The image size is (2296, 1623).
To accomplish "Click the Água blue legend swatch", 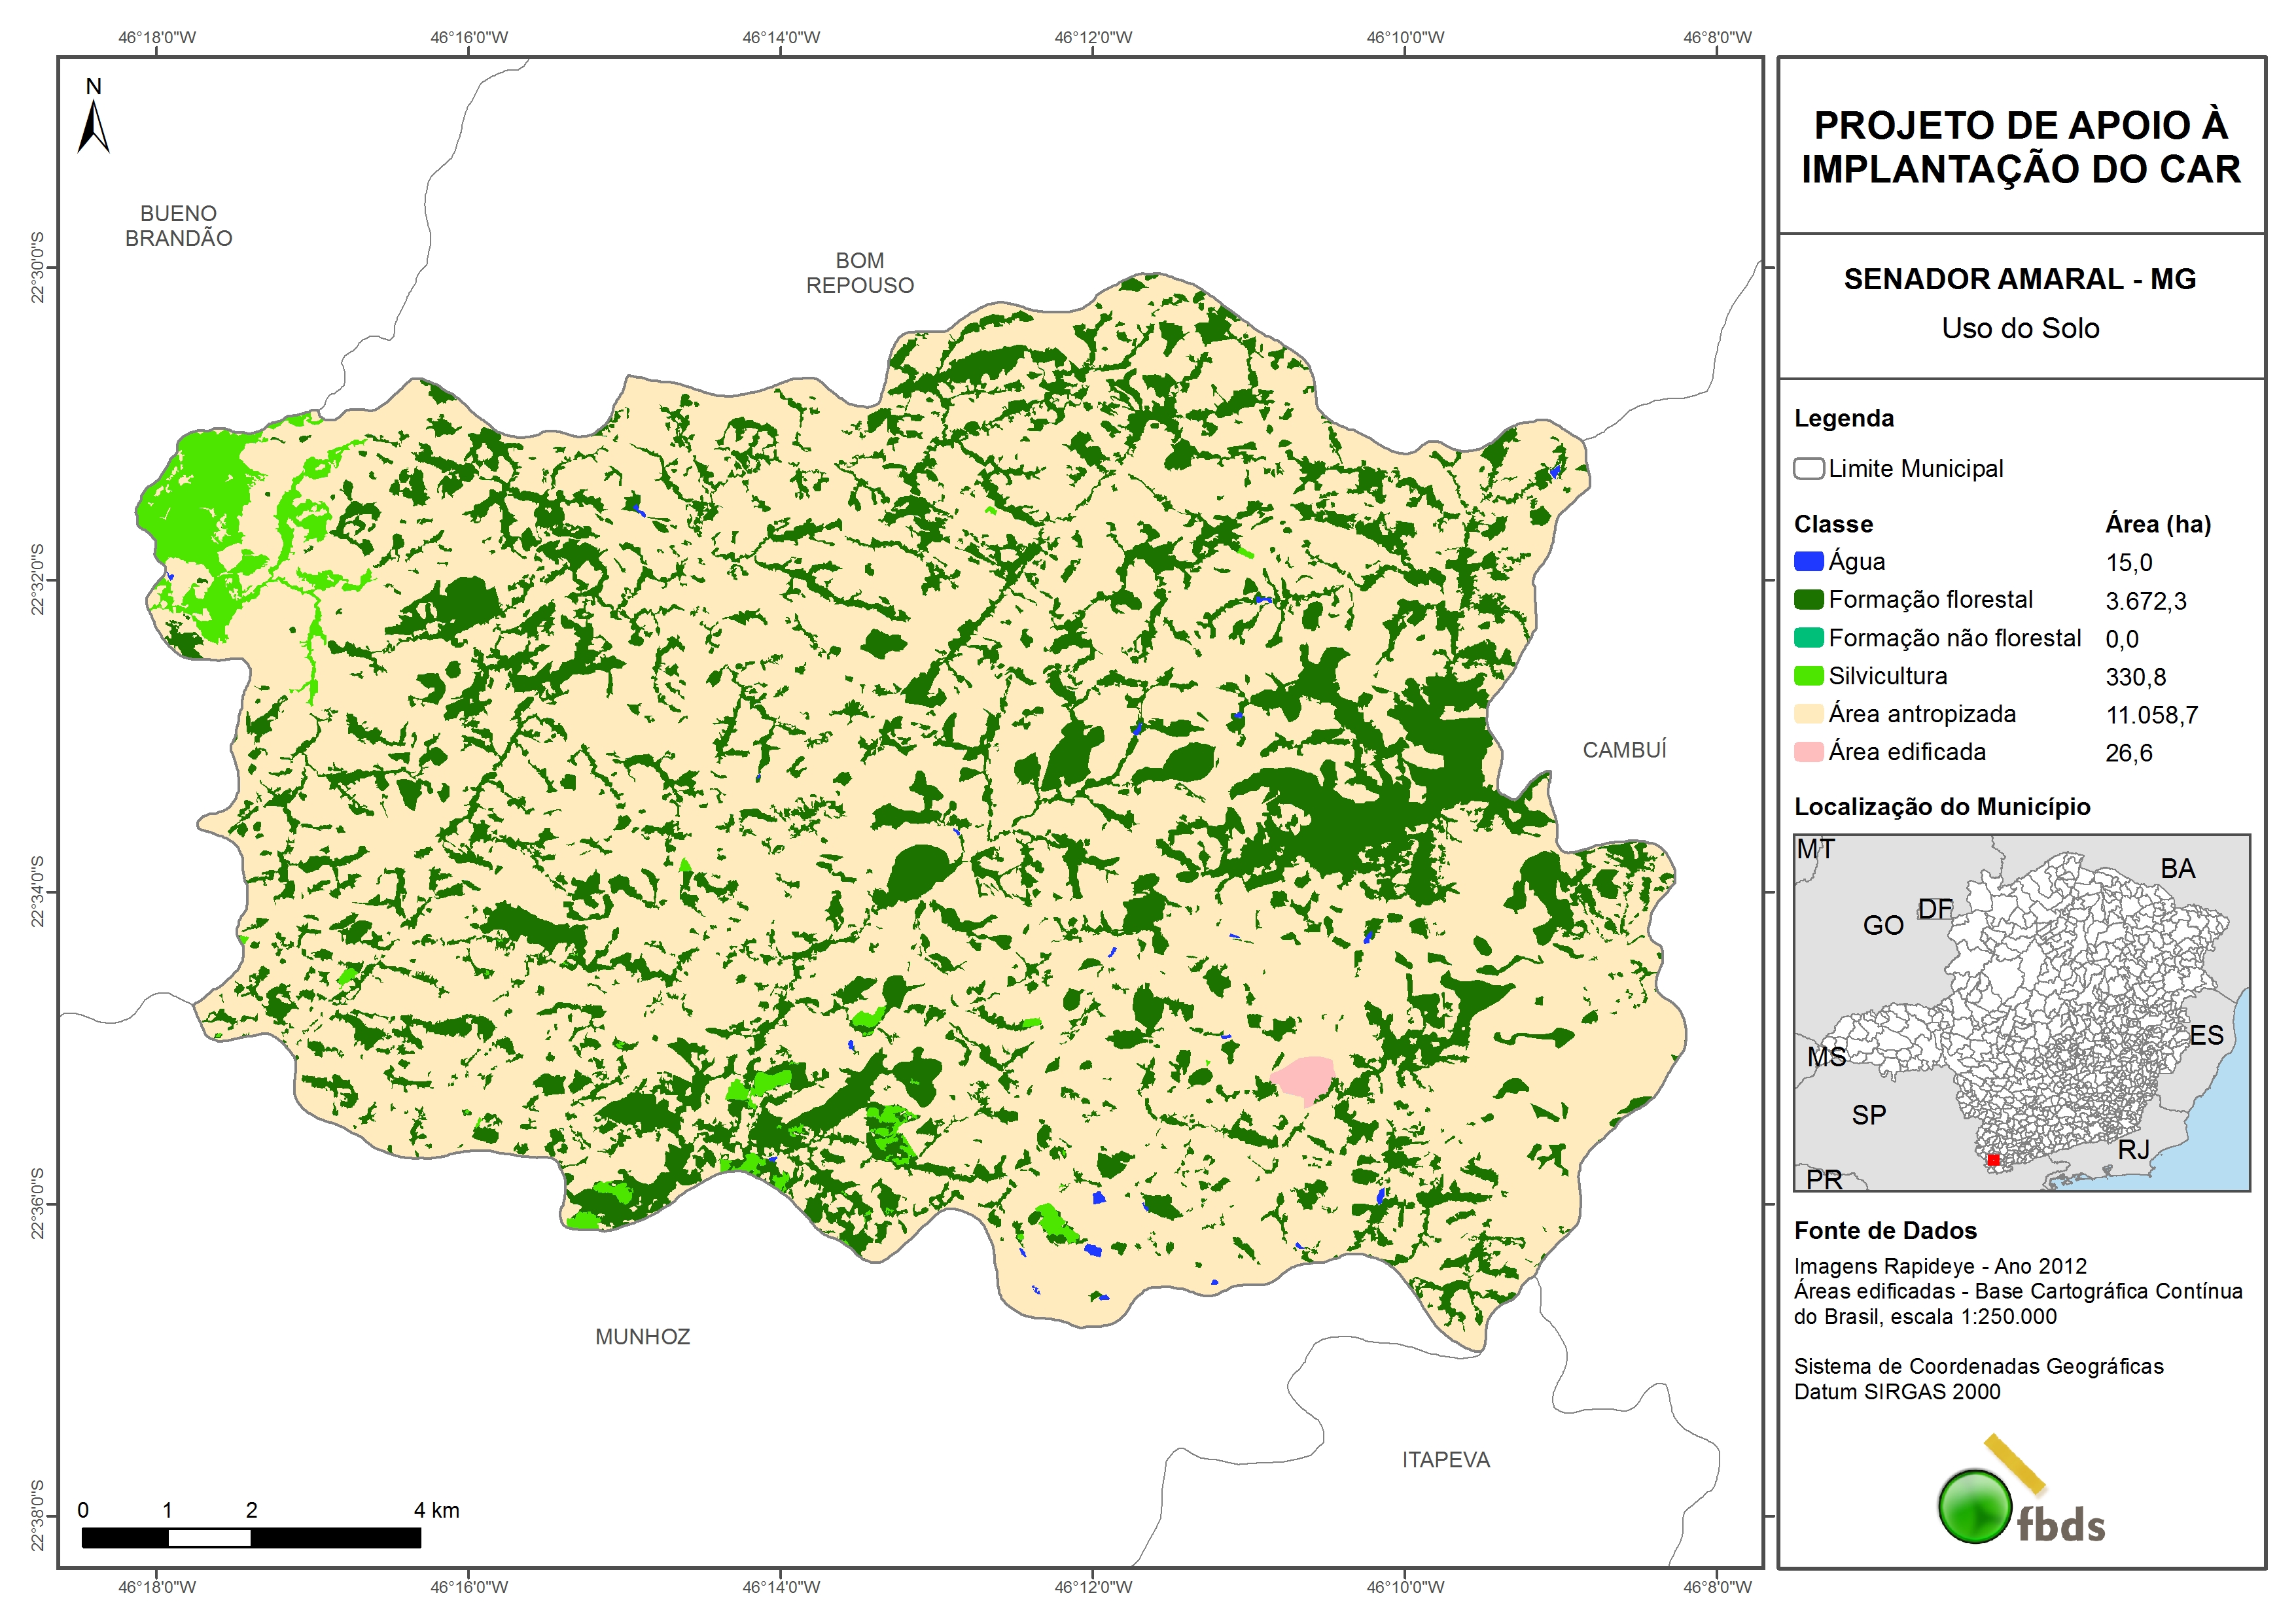I will (x=1808, y=562).
